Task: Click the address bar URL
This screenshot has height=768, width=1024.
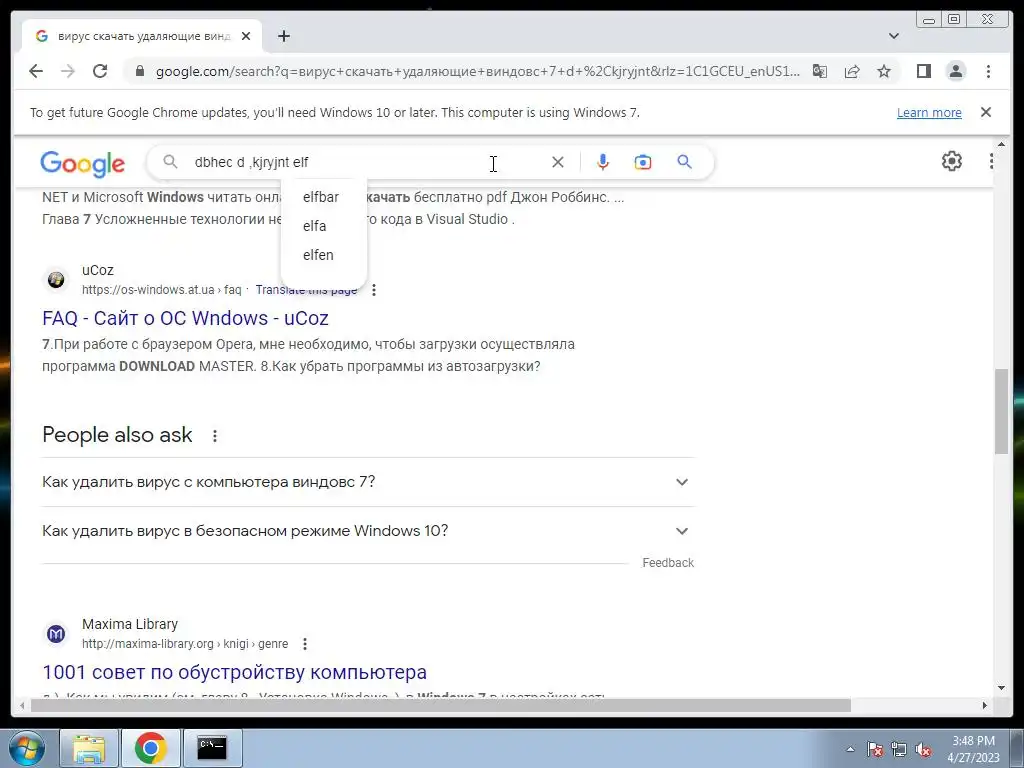Action: 477,71
